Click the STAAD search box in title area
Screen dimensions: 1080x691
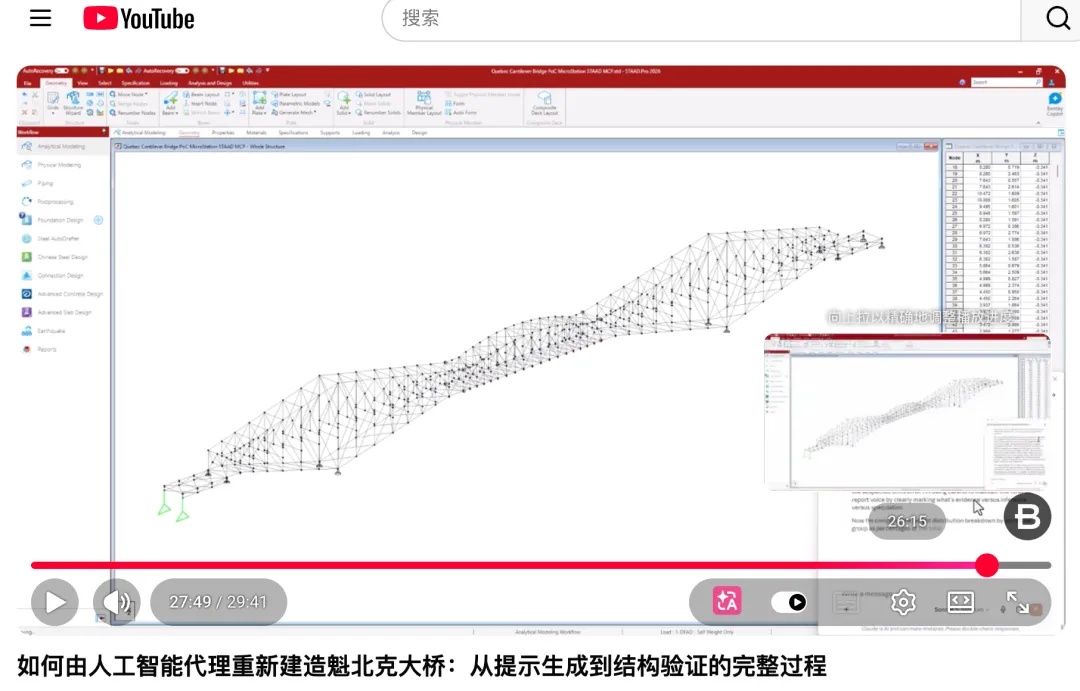pyautogui.click(x=1006, y=82)
